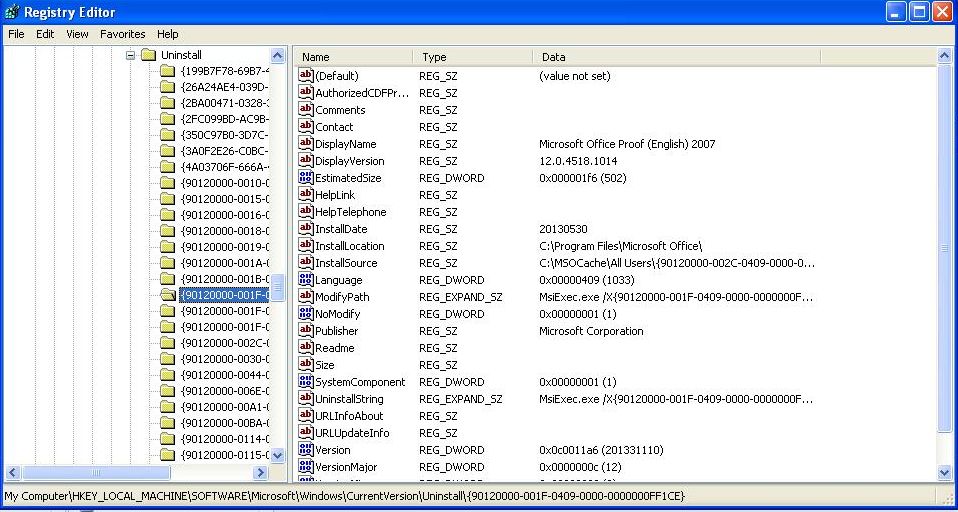
Task: Click the HelpLink string value icon
Action: (x=305, y=195)
